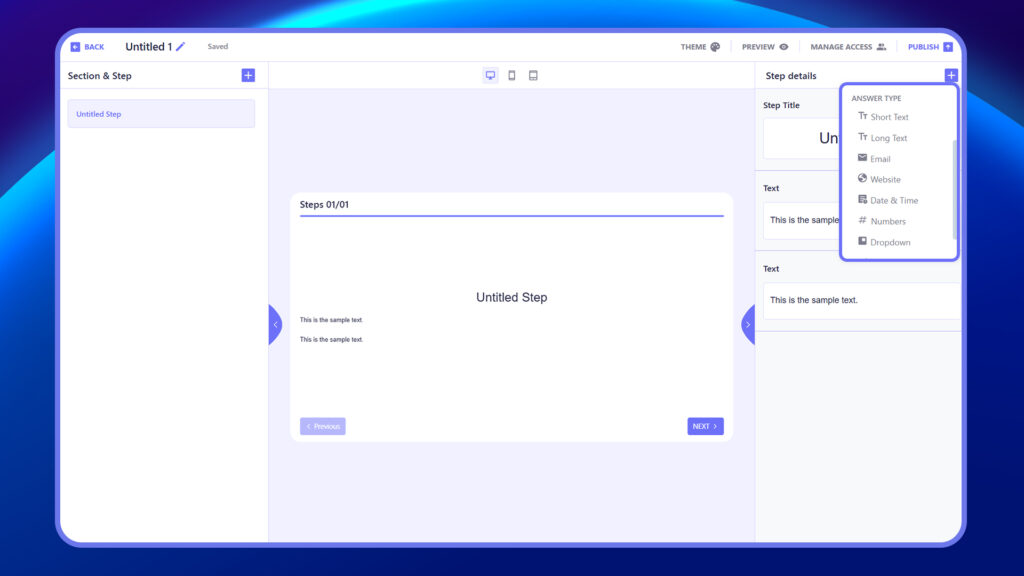The width and height of the screenshot is (1024, 576).
Task: Switch to mobile preview mode
Action: point(512,75)
